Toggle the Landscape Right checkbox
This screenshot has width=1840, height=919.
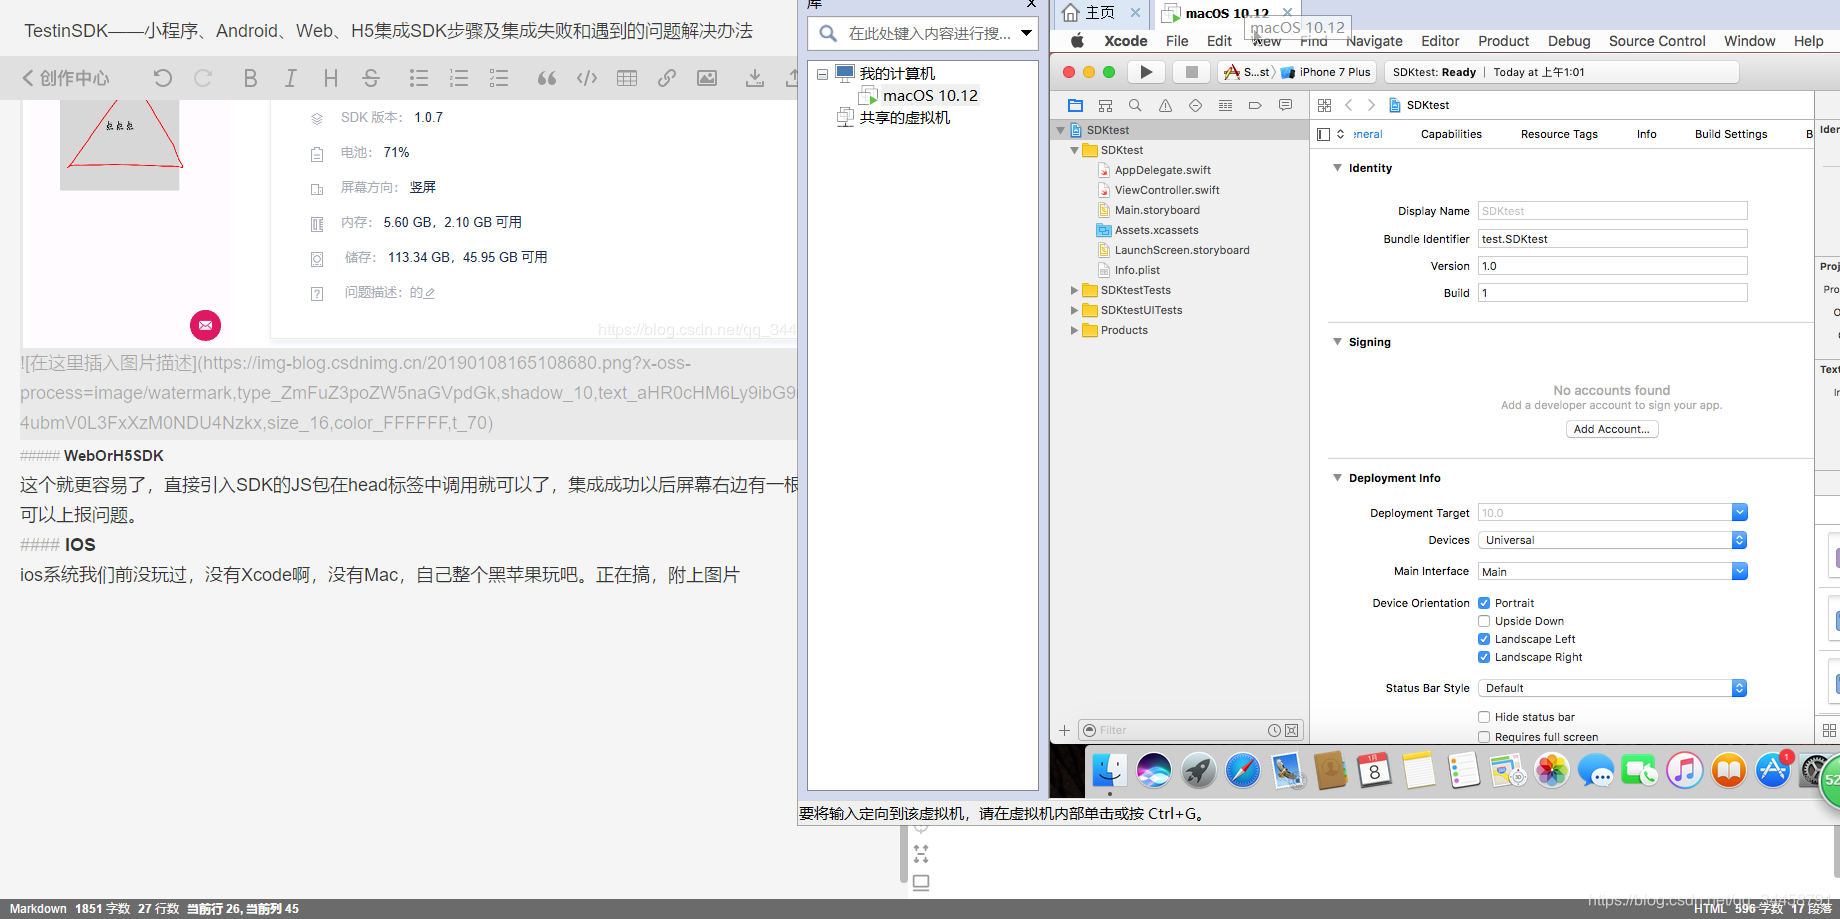tap(1484, 657)
